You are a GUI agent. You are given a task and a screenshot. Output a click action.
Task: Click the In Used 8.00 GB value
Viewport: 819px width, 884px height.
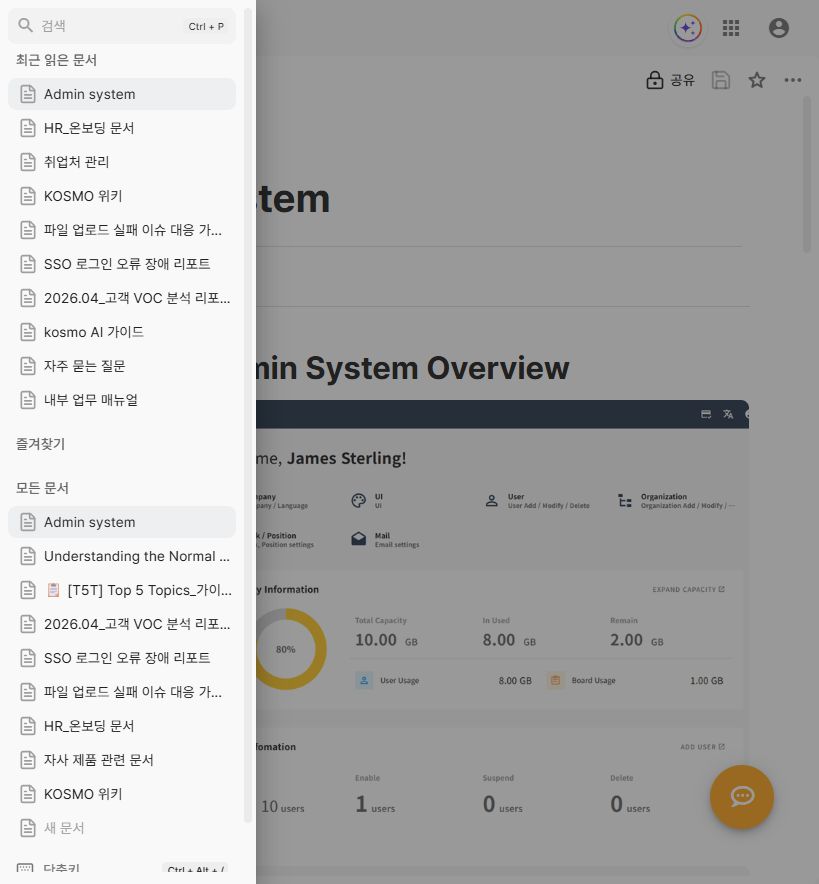click(509, 640)
